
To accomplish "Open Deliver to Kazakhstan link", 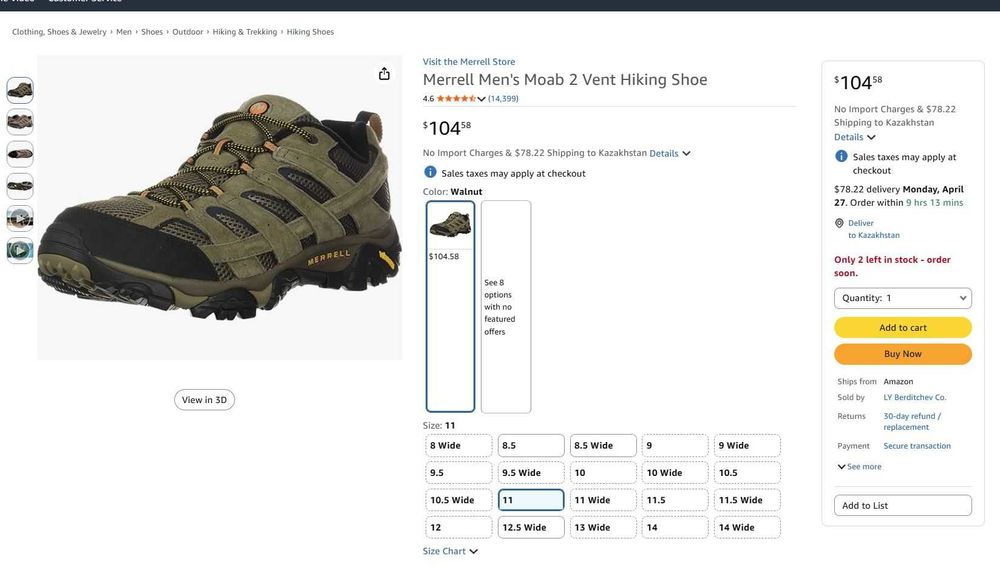I will tap(874, 229).
